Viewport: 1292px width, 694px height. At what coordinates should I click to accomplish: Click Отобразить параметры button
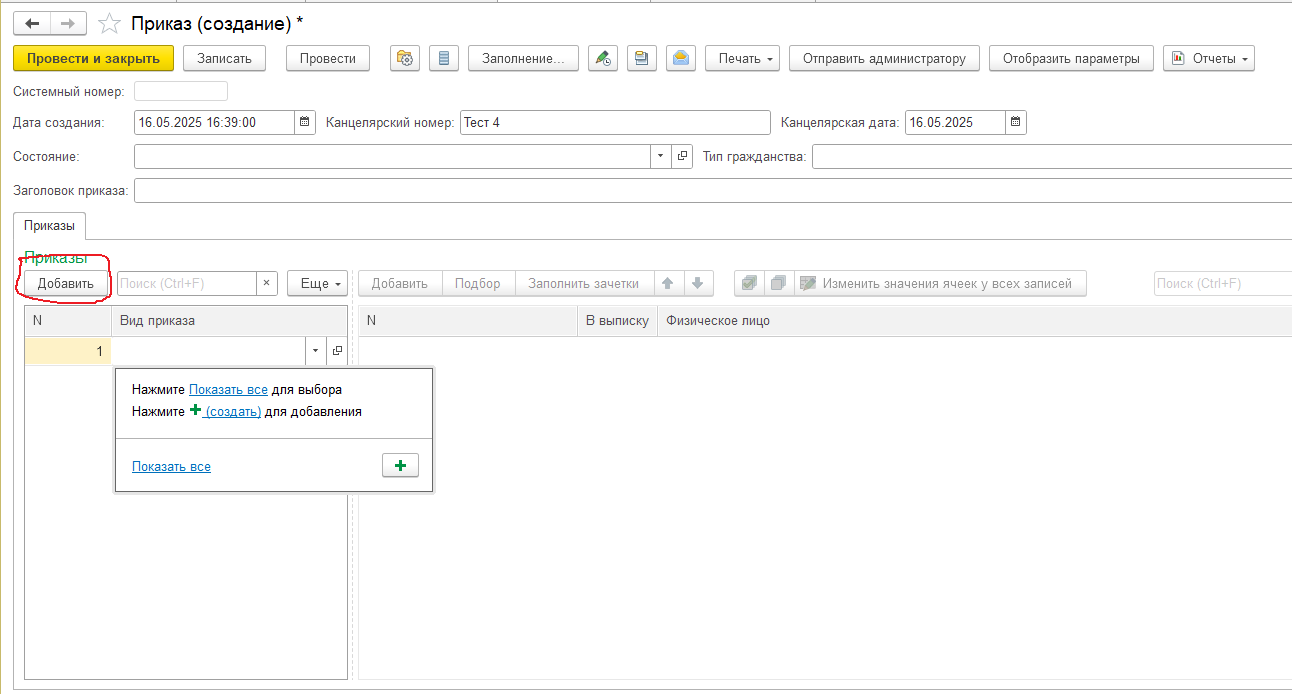coord(1072,59)
